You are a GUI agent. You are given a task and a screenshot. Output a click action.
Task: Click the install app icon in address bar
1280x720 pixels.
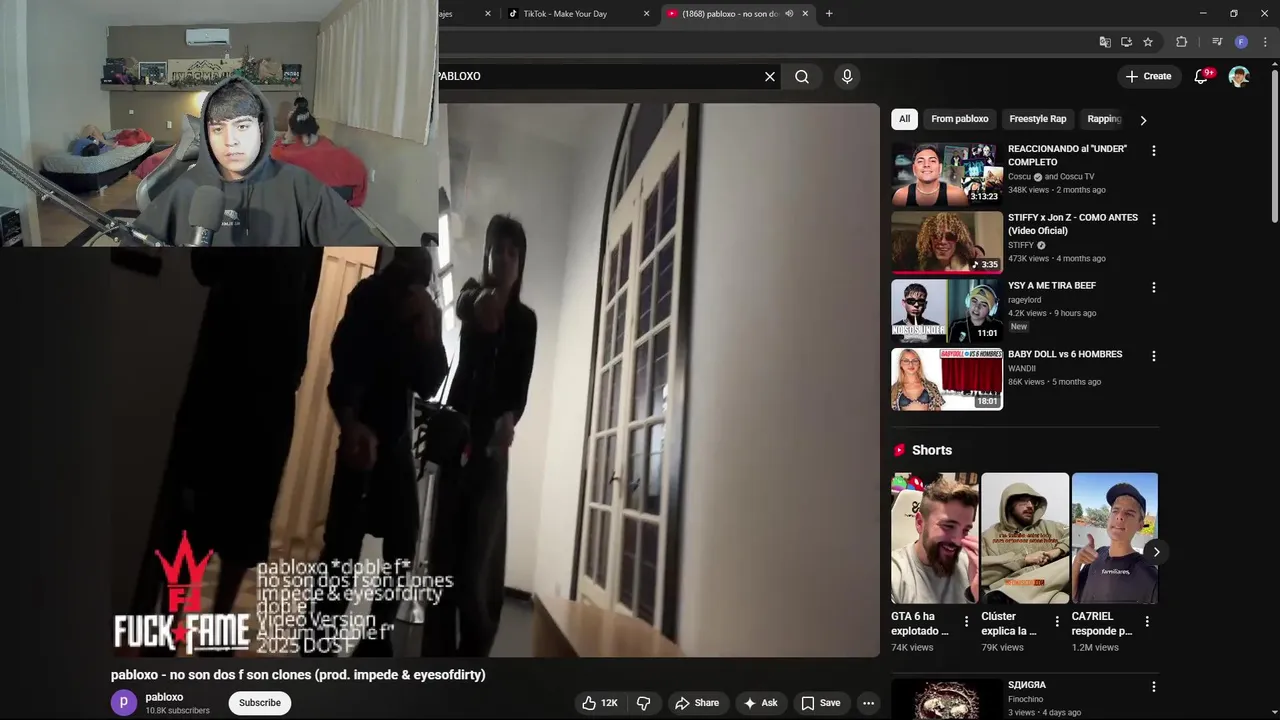pos(1126,42)
